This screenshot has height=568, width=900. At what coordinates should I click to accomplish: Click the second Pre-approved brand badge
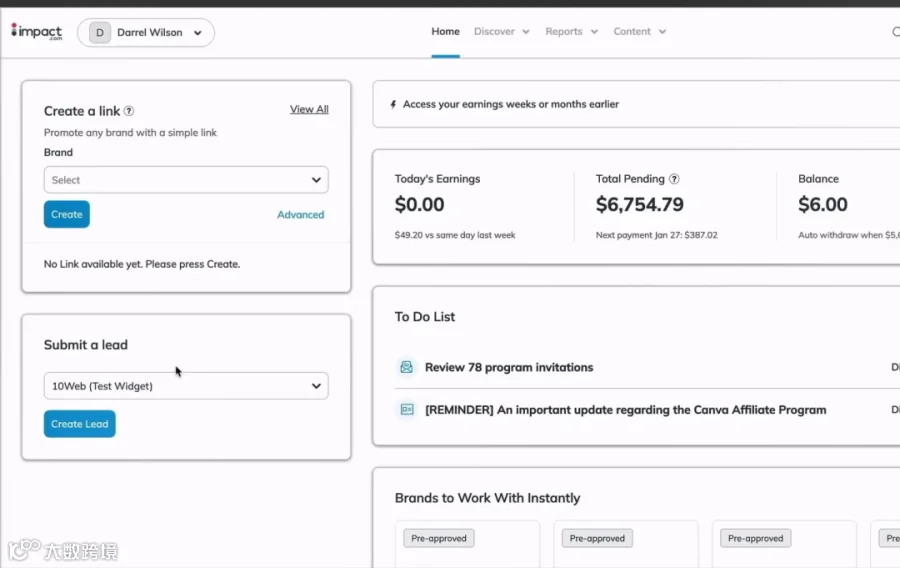597,538
